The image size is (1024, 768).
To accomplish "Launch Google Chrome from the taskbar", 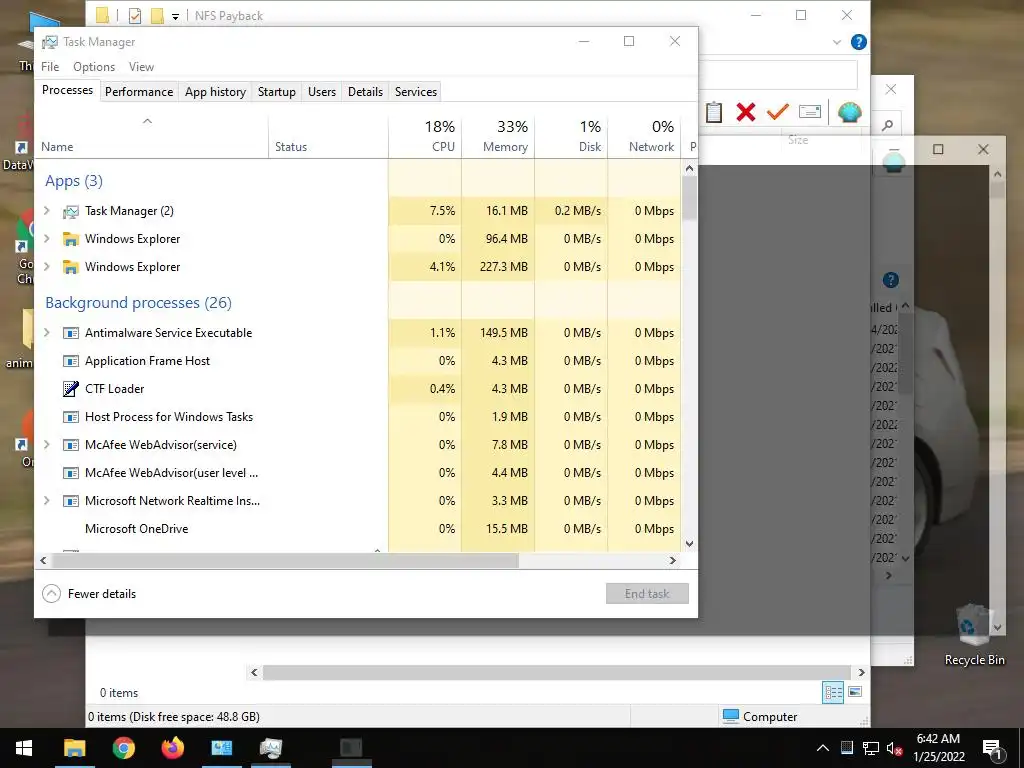I will pyautogui.click(x=123, y=748).
